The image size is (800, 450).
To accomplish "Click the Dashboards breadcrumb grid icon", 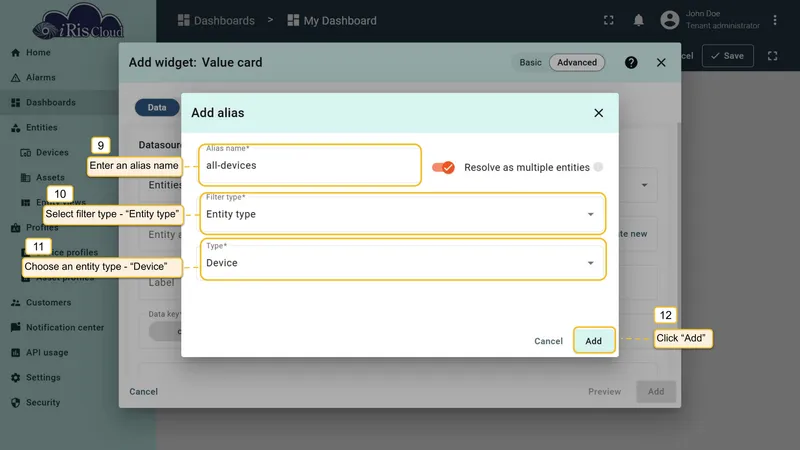I will (x=183, y=20).
